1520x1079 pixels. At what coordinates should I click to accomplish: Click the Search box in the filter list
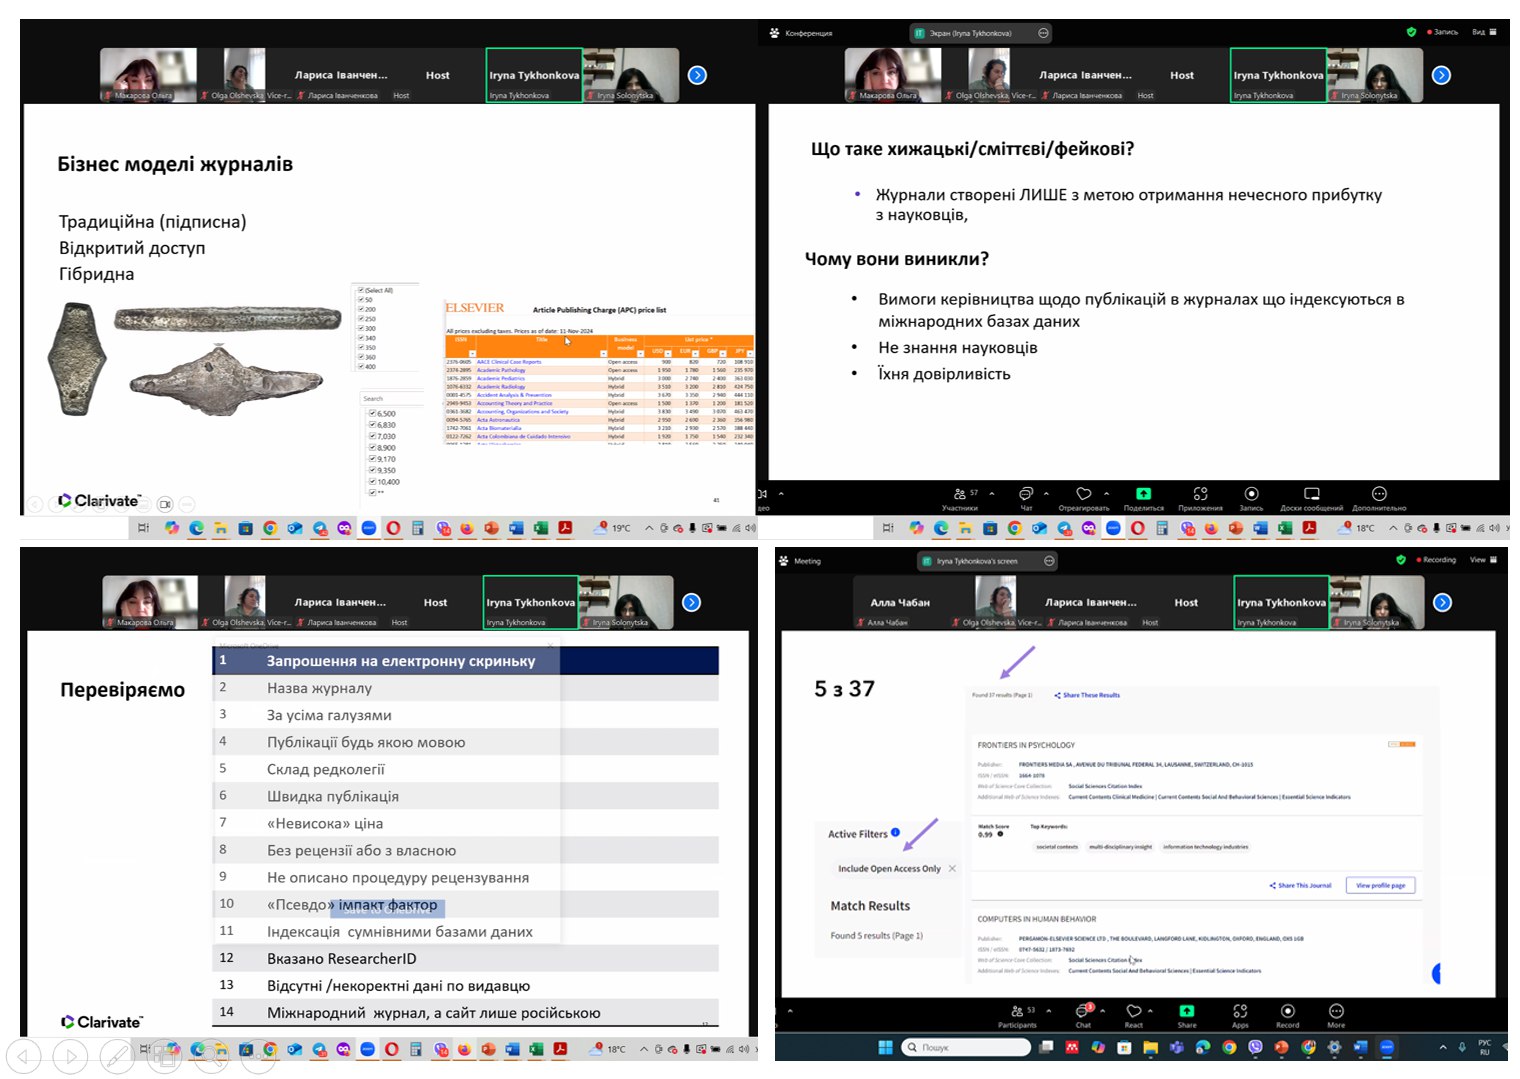(x=391, y=398)
